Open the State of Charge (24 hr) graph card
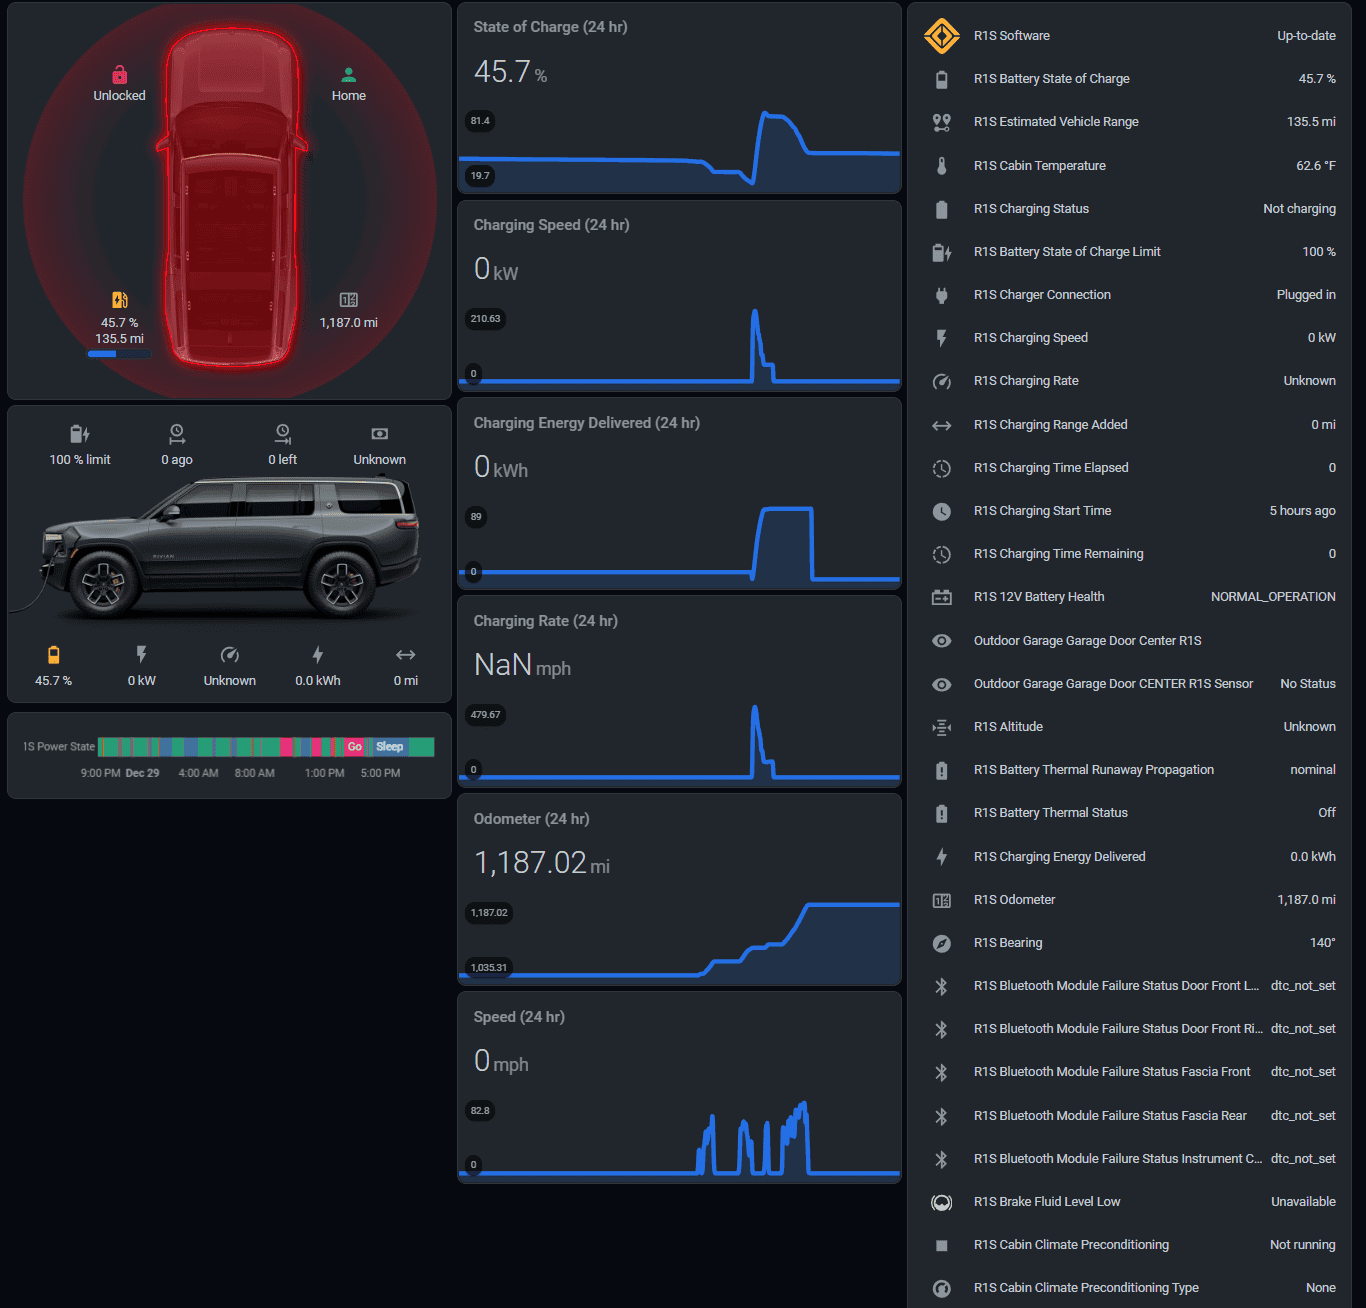Image resolution: width=1366 pixels, height=1308 pixels. click(679, 98)
